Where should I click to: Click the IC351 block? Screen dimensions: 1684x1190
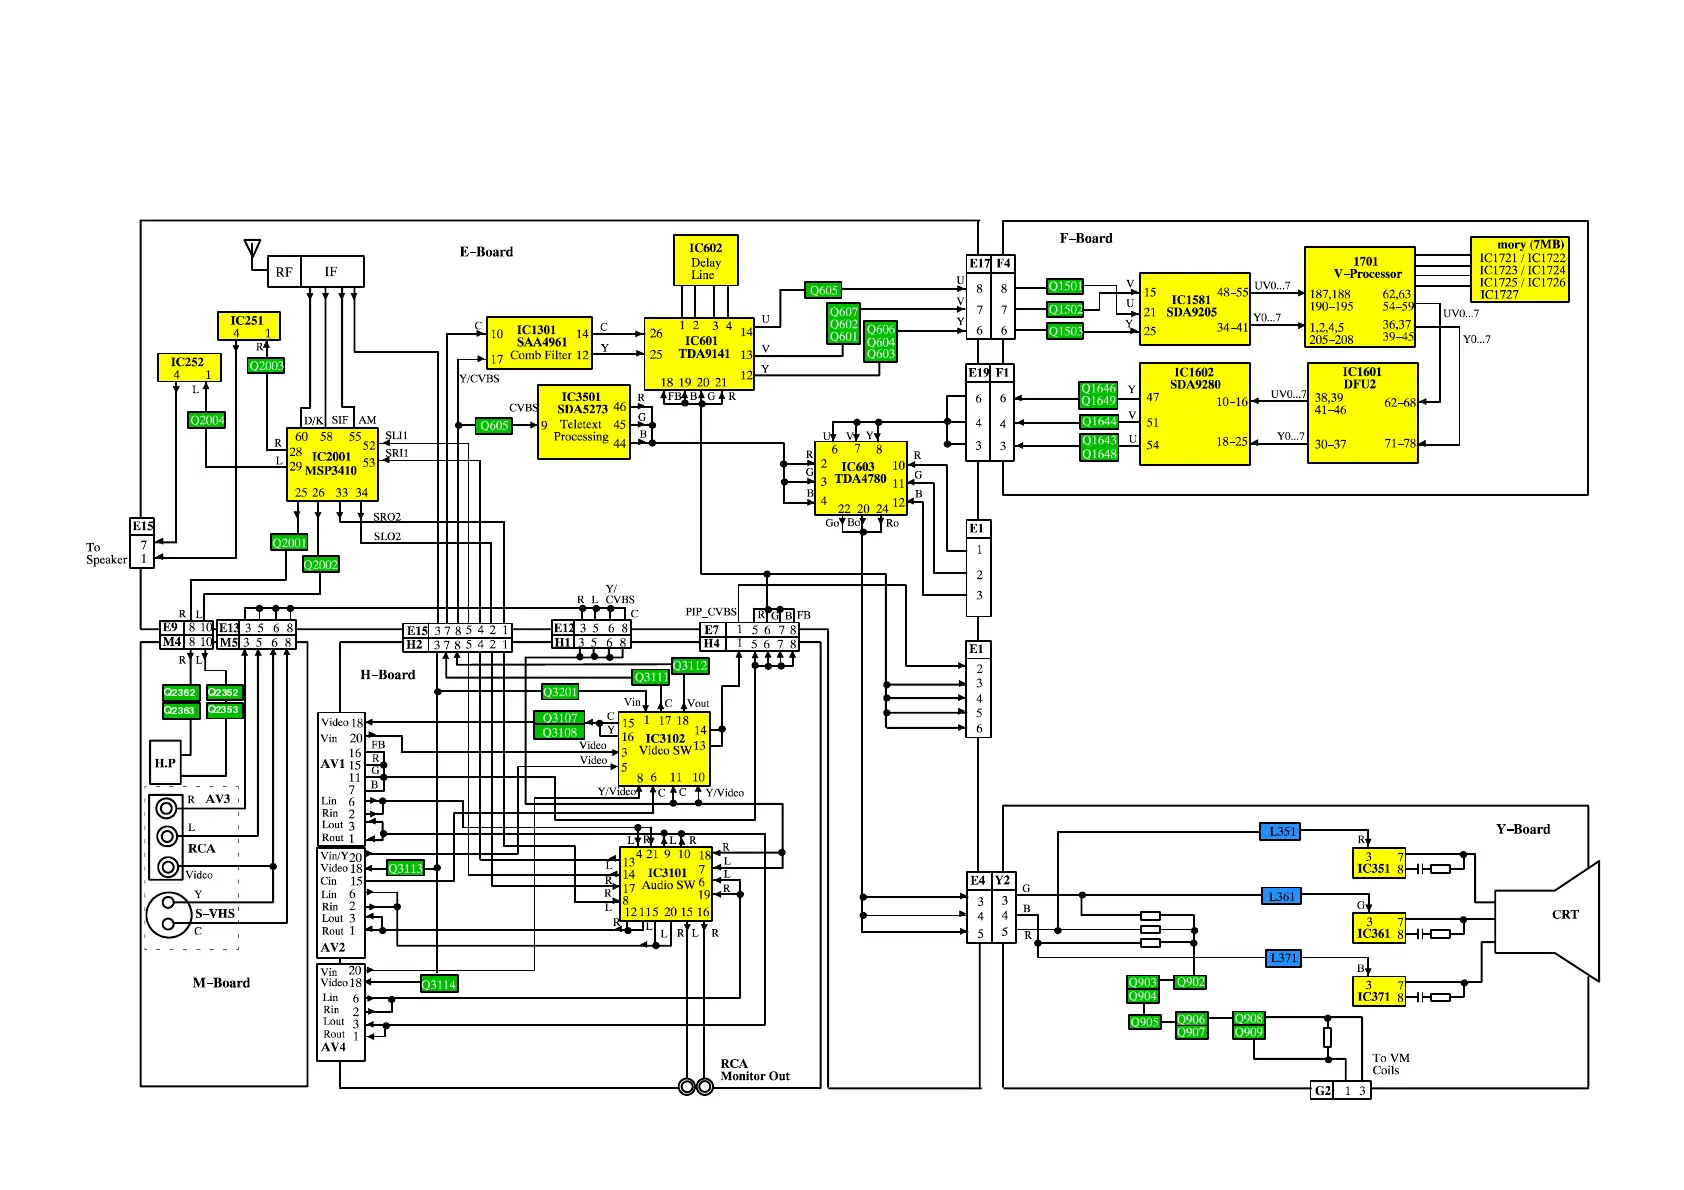click(x=1379, y=863)
